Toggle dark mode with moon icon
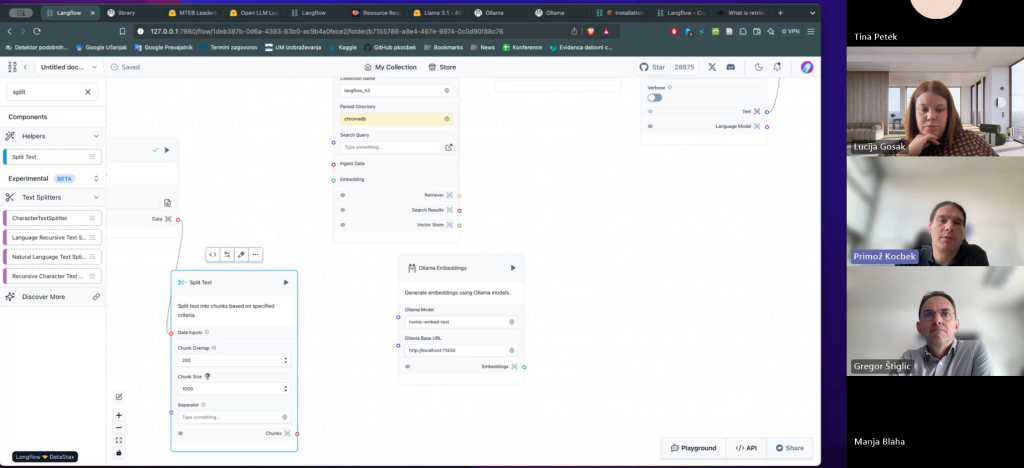 [759, 67]
